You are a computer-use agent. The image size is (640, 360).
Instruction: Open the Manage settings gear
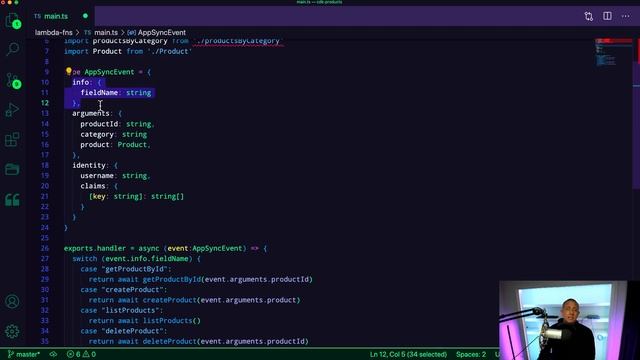click(12, 331)
